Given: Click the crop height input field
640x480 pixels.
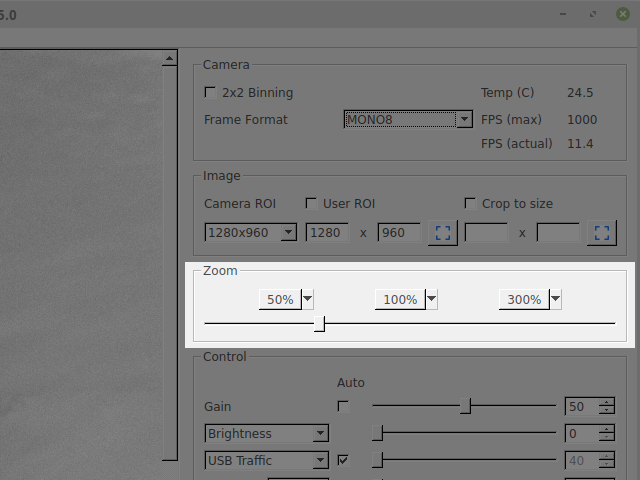Looking at the screenshot, I should click(558, 232).
